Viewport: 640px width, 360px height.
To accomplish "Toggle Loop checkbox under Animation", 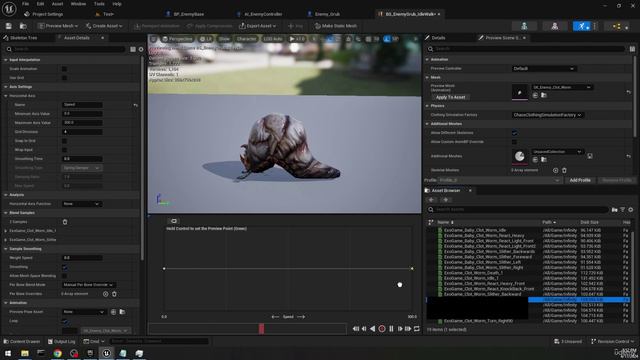I will [x=64, y=321].
